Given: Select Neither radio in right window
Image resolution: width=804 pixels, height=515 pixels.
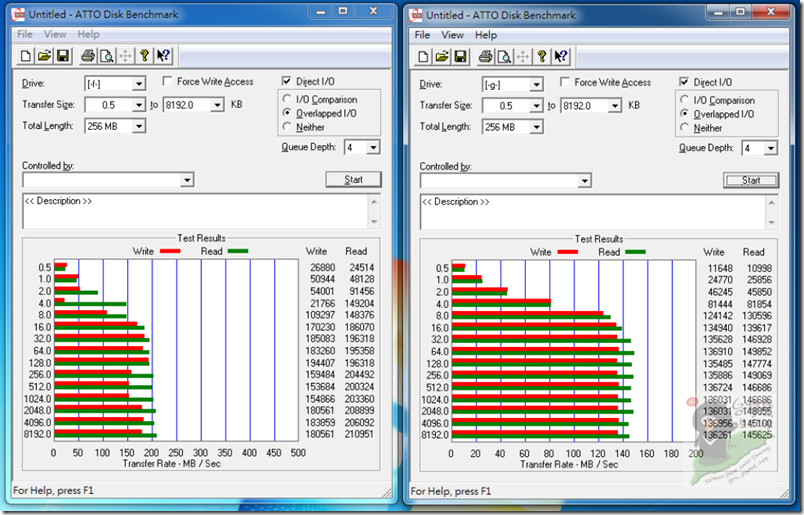Looking at the screenshot, I should point(684,127).
